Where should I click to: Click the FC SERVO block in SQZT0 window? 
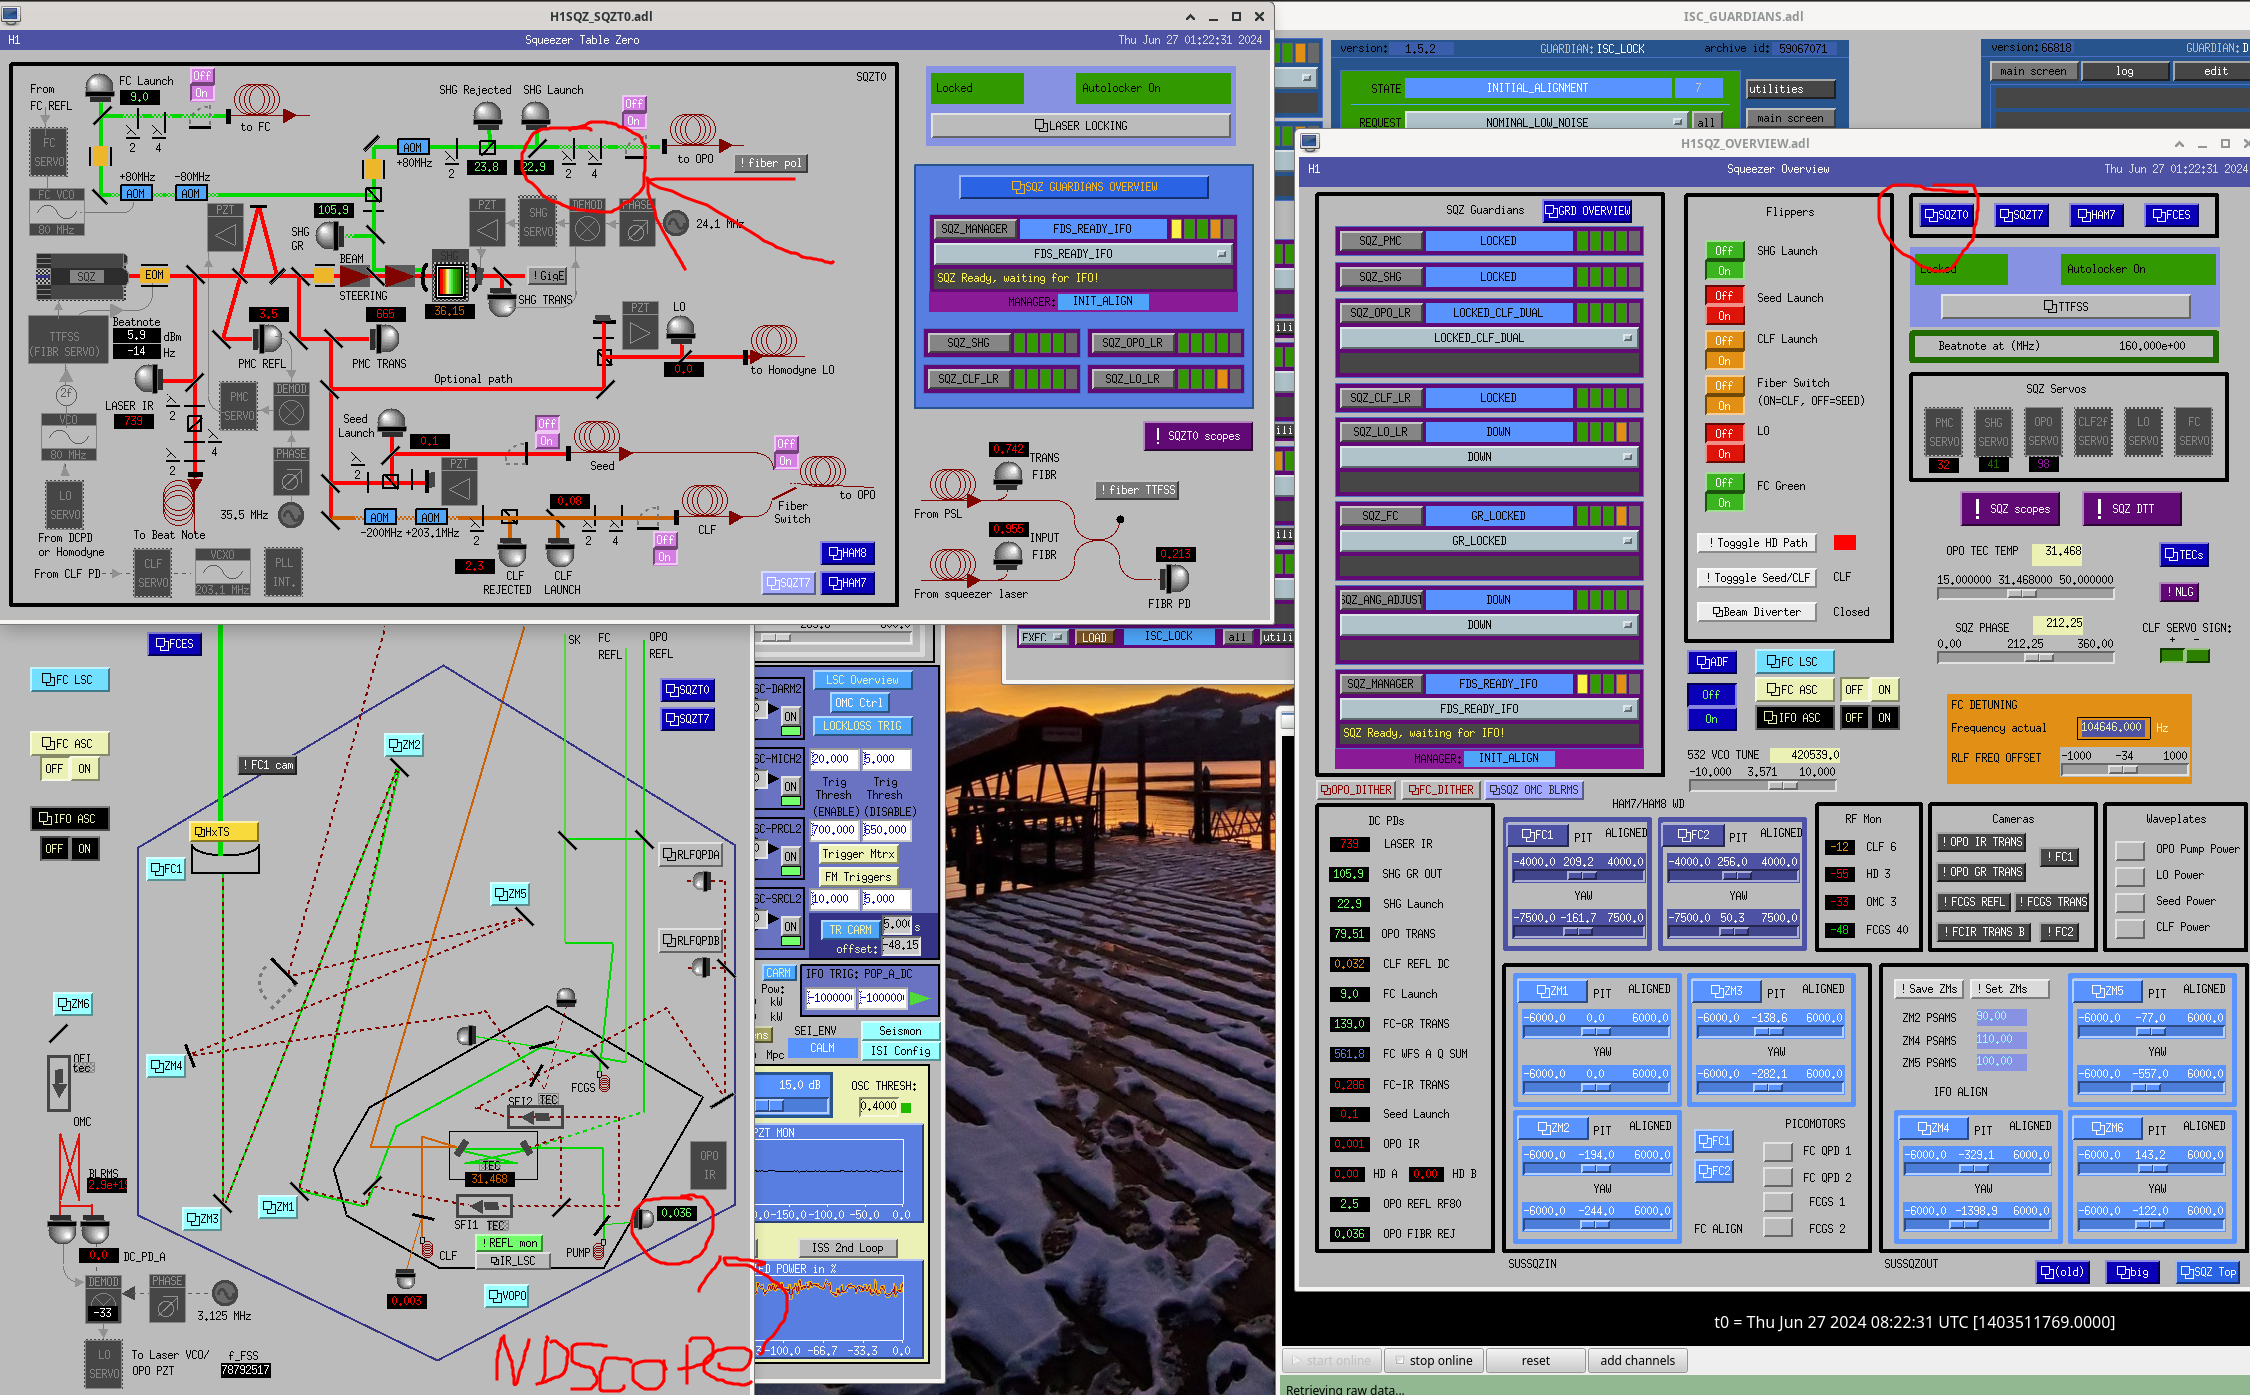pyautogui.click(x=49, y=152)
